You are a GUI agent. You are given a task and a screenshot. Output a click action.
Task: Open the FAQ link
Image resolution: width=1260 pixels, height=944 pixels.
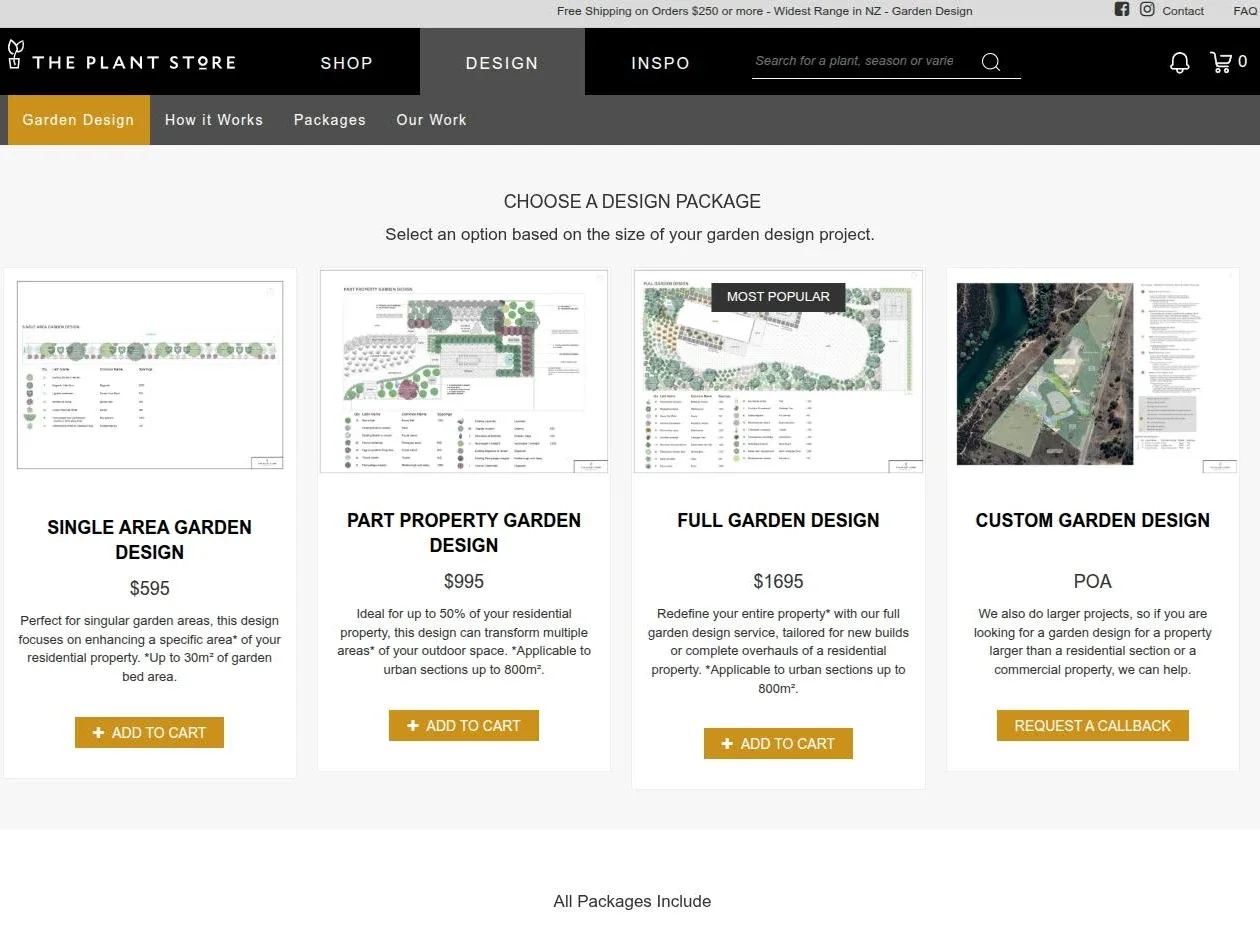point(1245,11)
